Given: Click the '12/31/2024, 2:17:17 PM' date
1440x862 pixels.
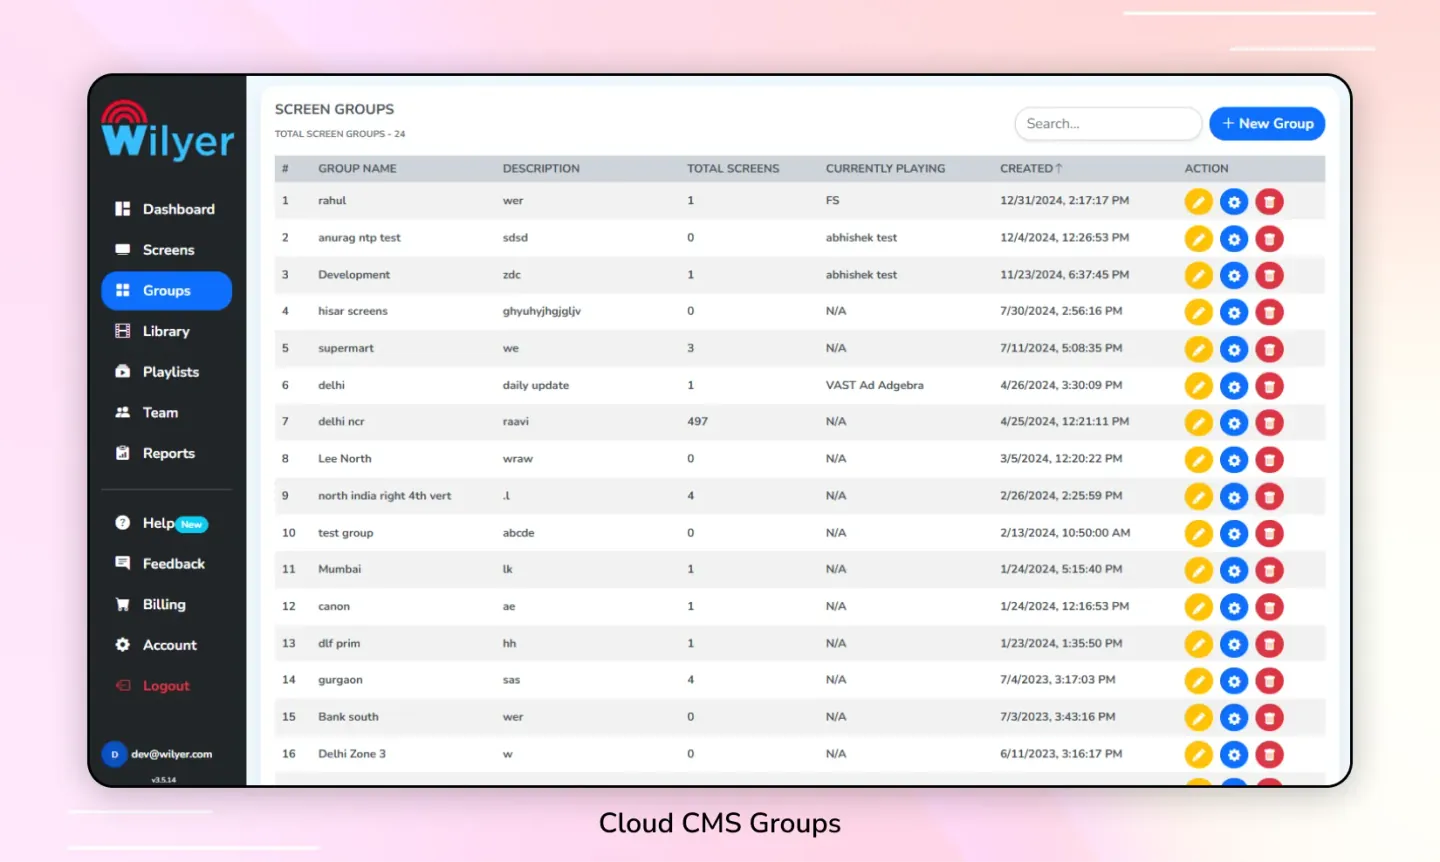Looking at the screenshot, I should click(x=1064, y=201).
